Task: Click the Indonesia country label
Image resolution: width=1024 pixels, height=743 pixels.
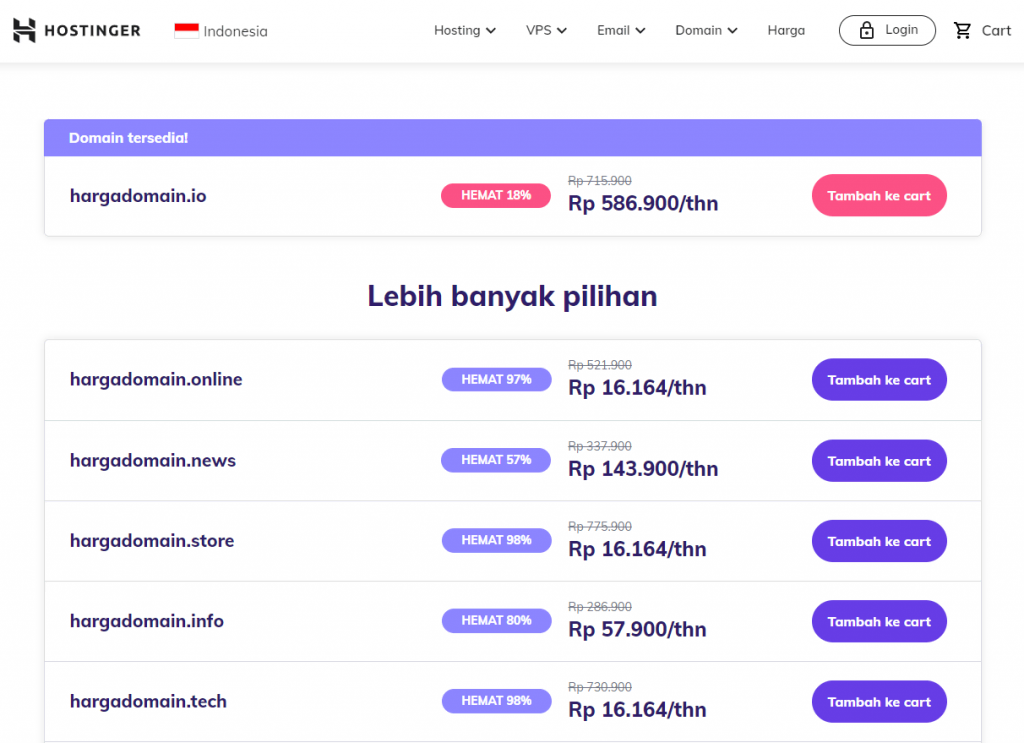Action: [235, 31]
